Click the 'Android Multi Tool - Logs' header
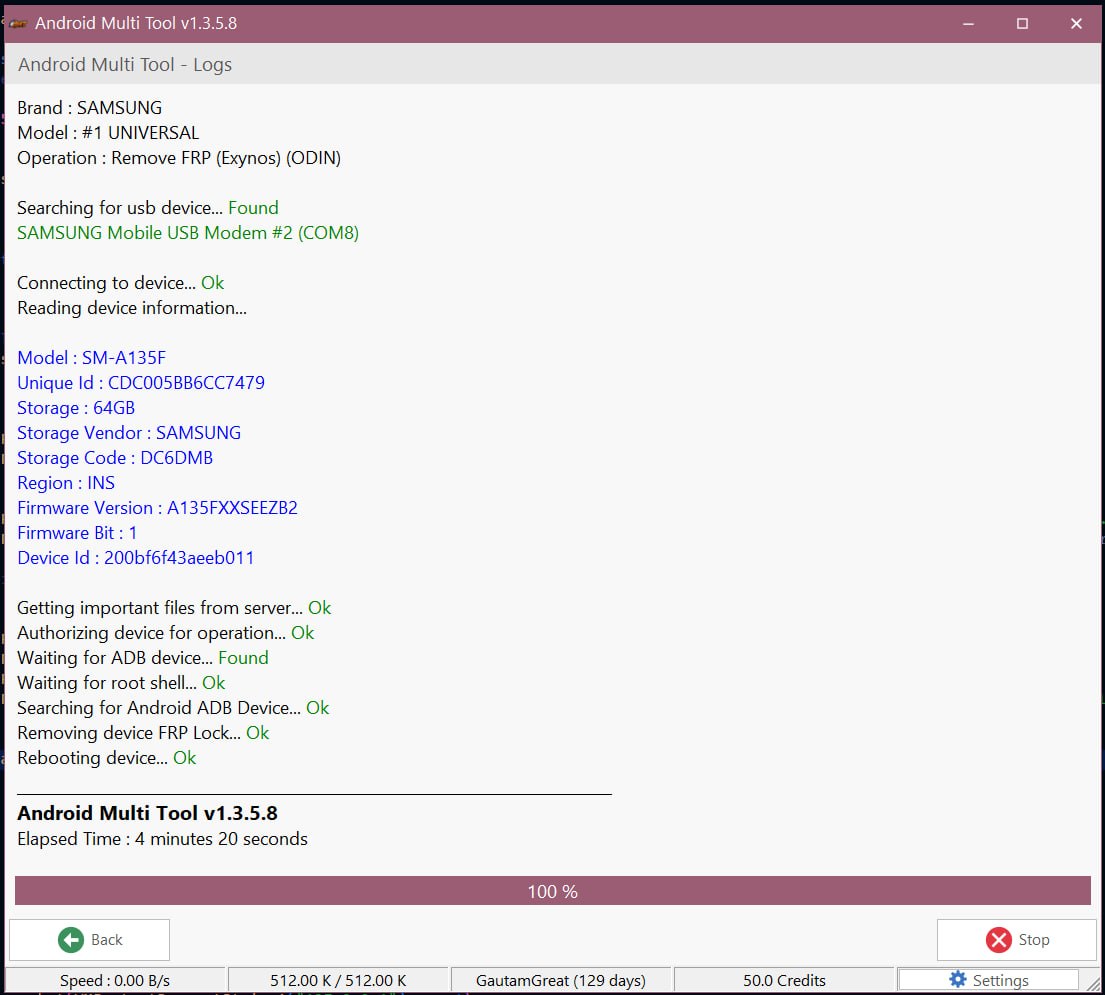1105x995 pixels. pyautogui.click(x=125, y=64)
